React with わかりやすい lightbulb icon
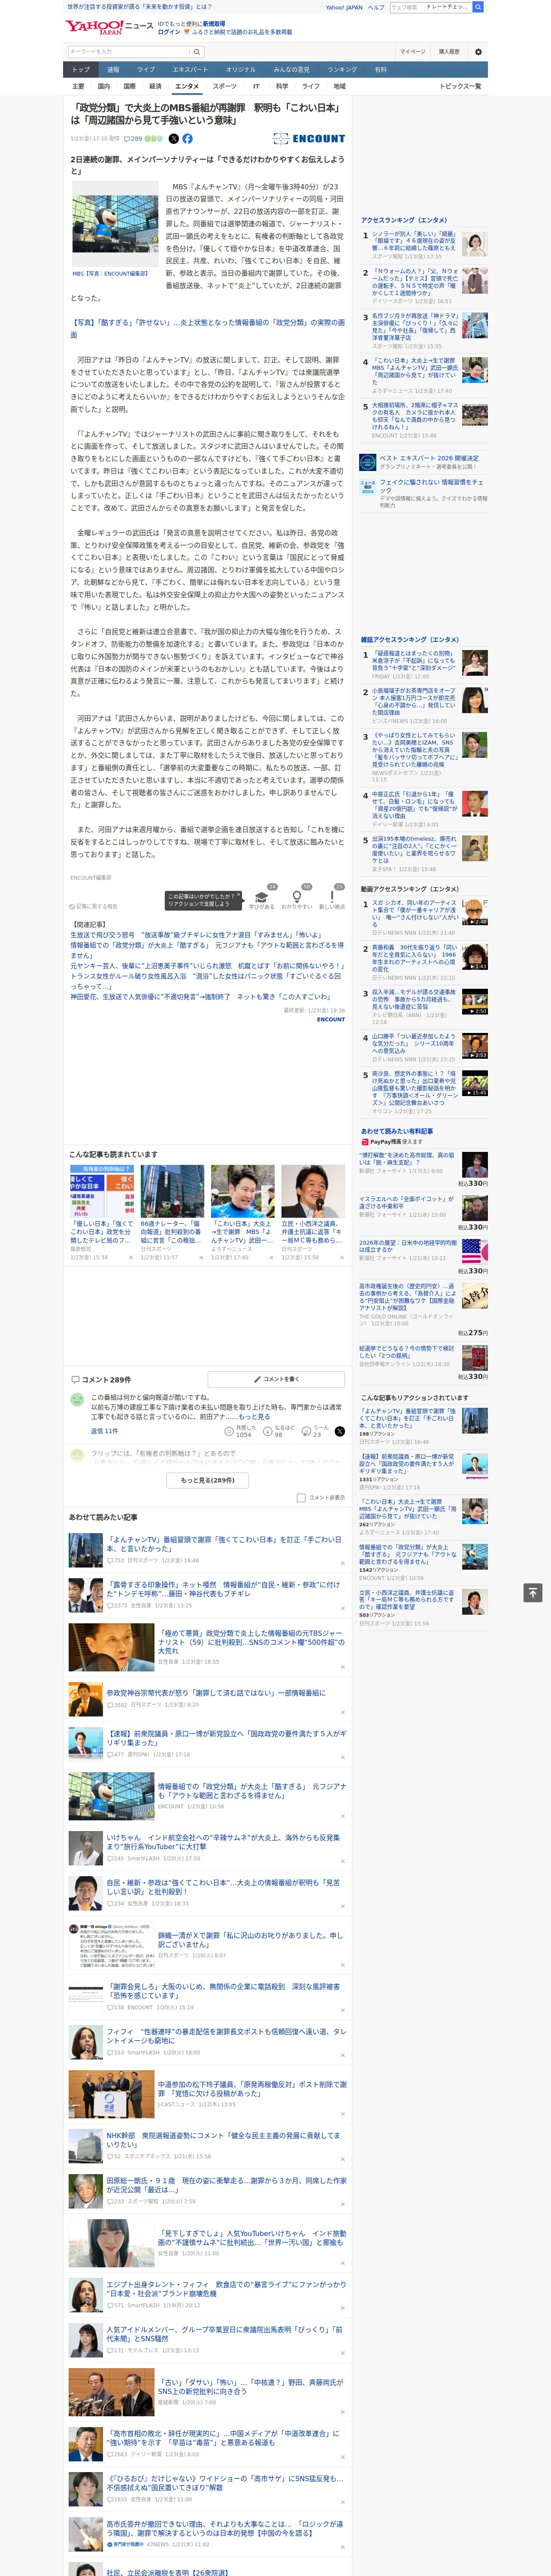 (297, 899)
